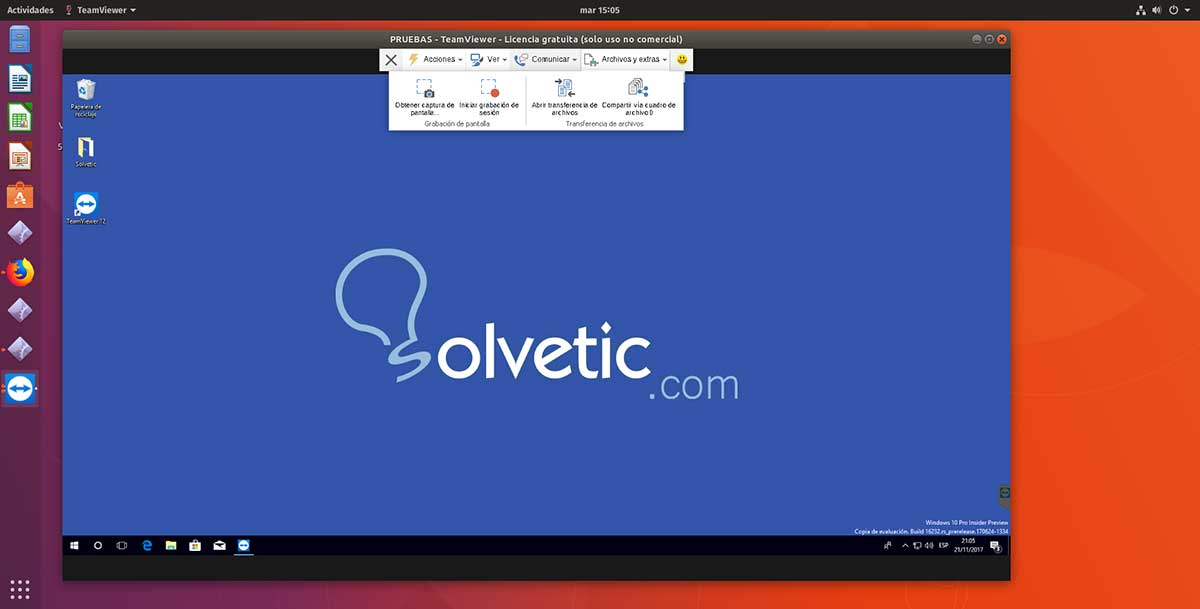
Task: Click the remote taskbar clock showing 21:05
Action: [x=968, y=546]
